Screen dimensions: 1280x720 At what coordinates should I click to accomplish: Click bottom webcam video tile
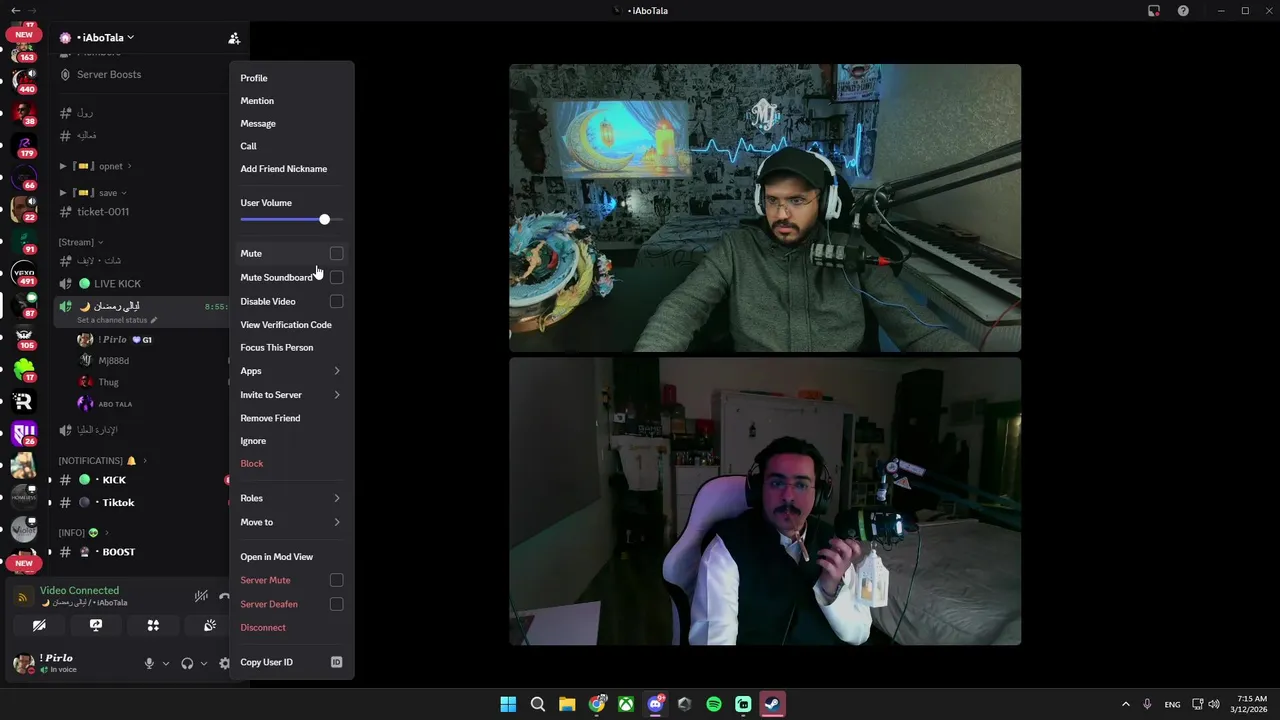click(765, 501)
